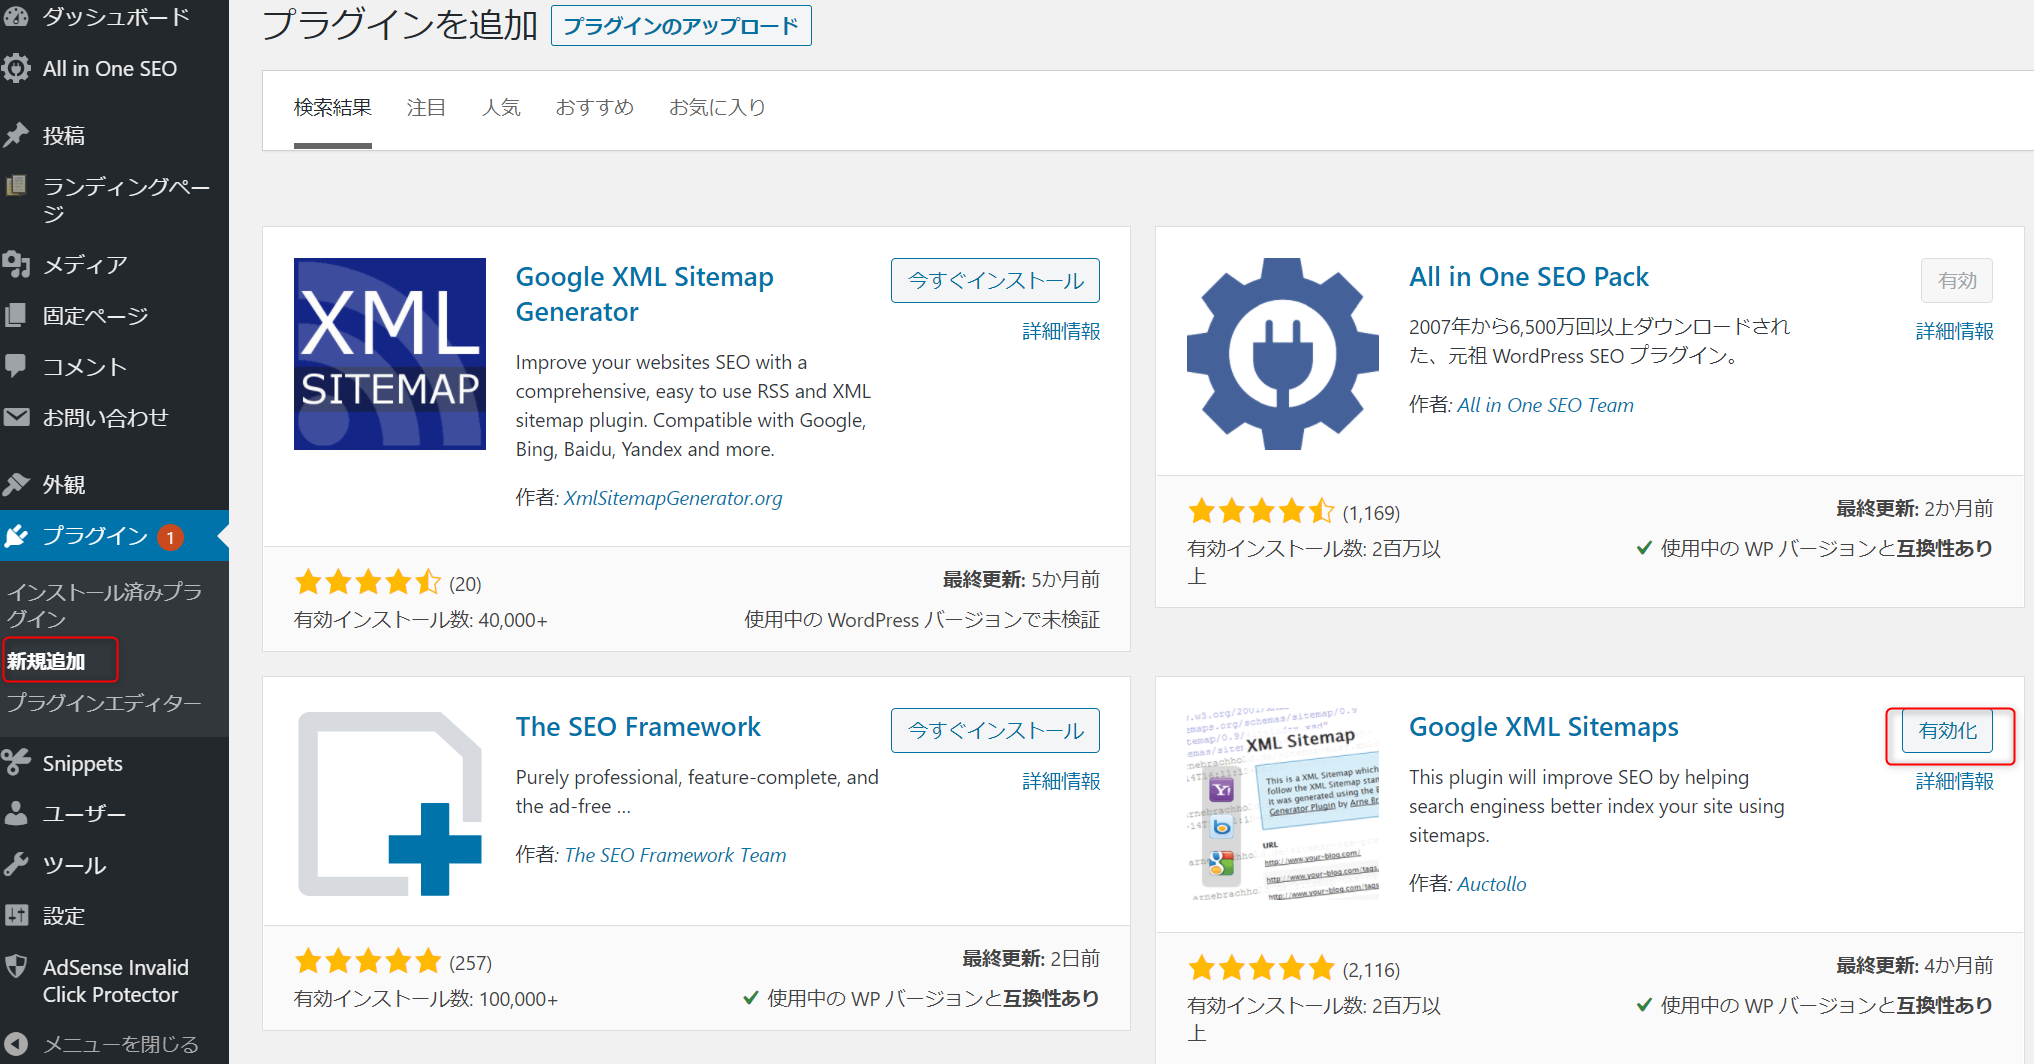Visit author The SEO Framework Team link
Image resolution: width=2034 pixels, height=1064 pixels.
(x=675, y=855)
